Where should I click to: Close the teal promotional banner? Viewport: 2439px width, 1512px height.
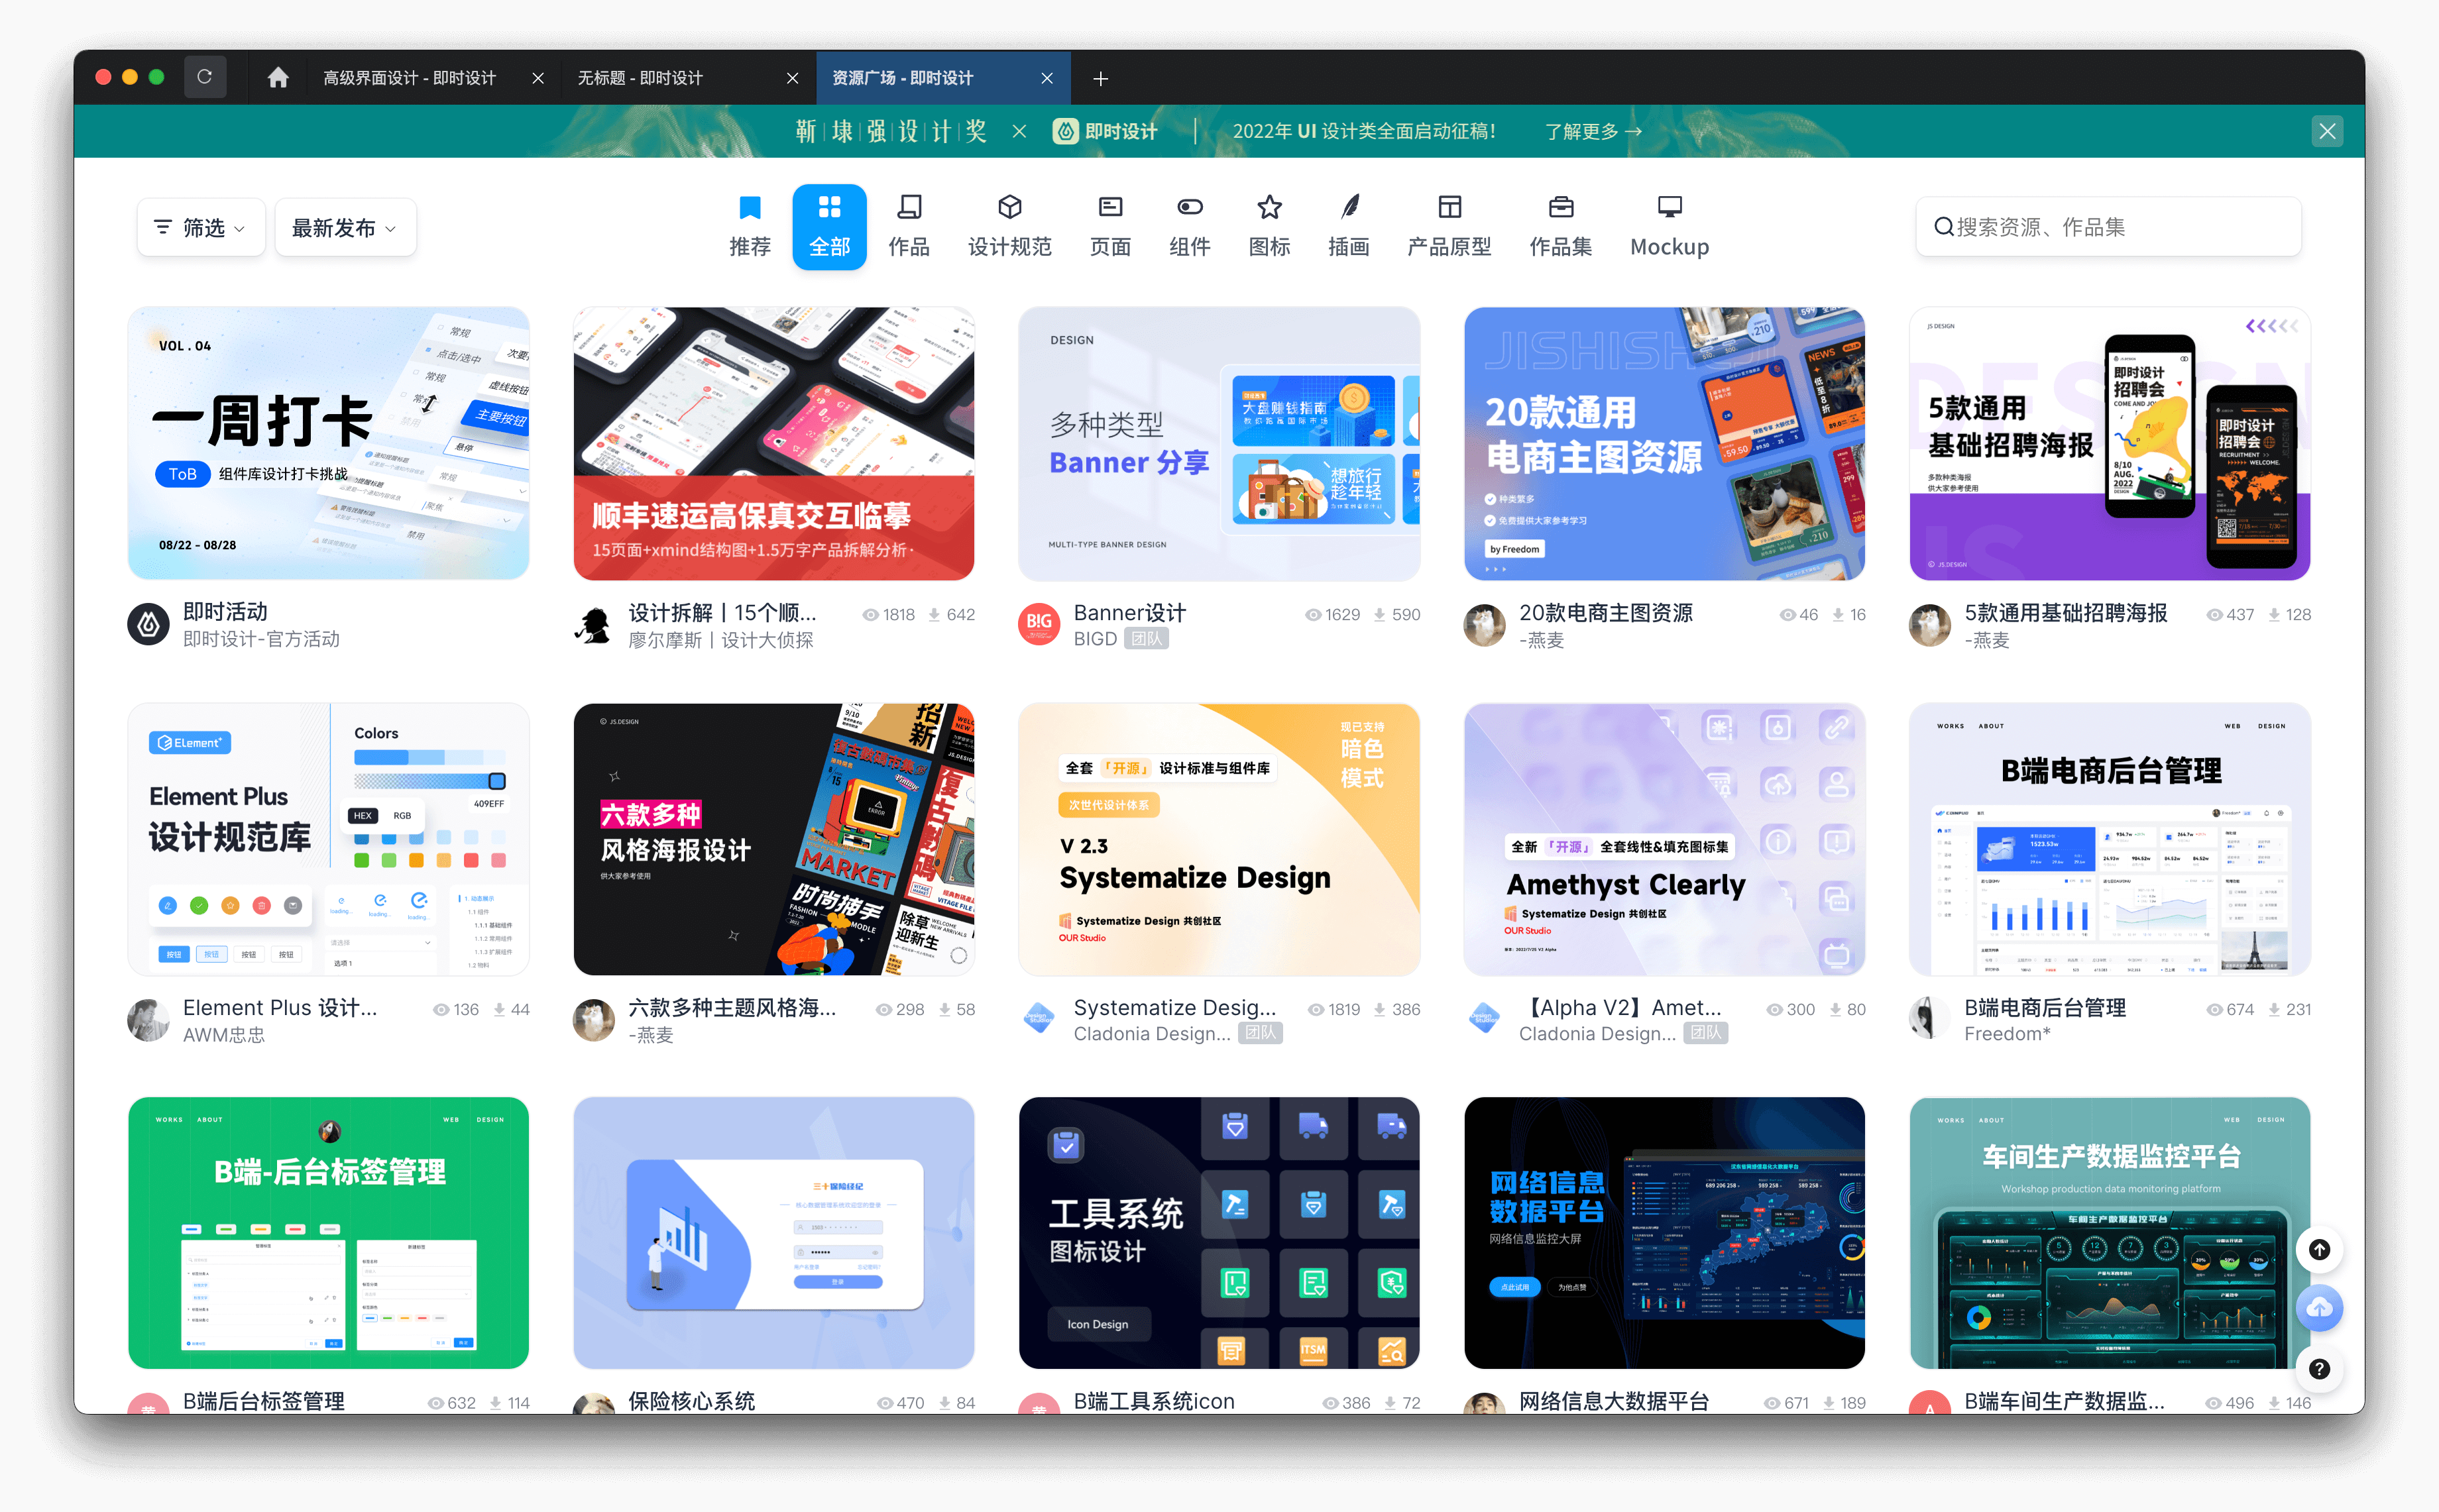coord(2326,131)
